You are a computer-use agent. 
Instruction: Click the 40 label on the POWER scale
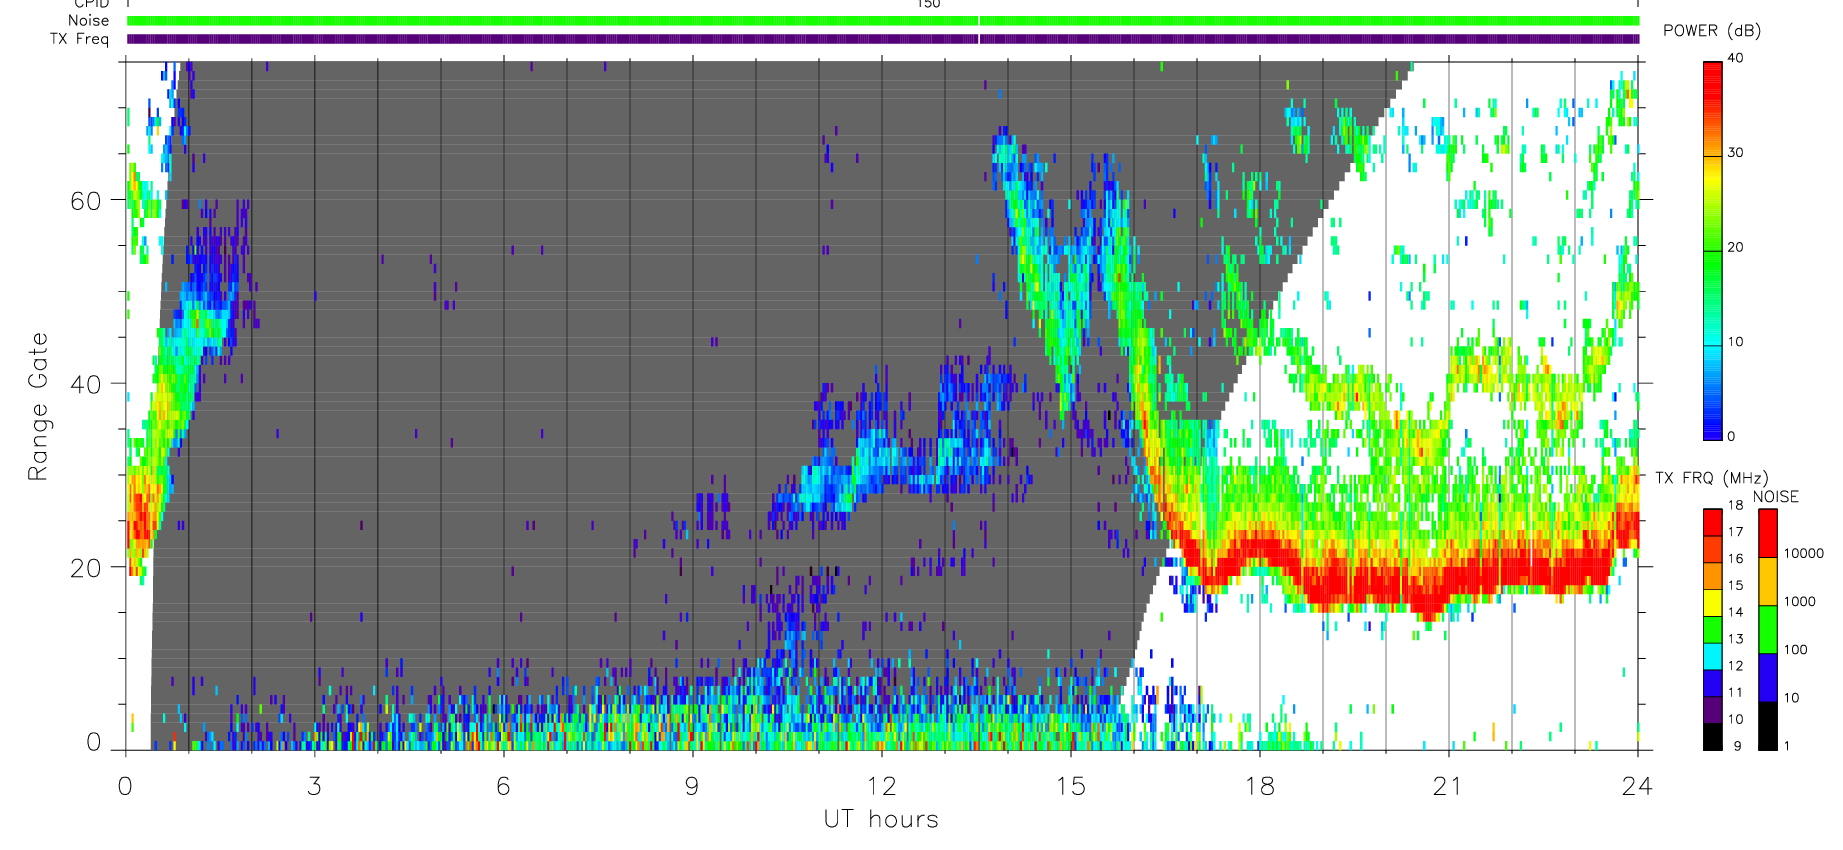click(1735, 58)
